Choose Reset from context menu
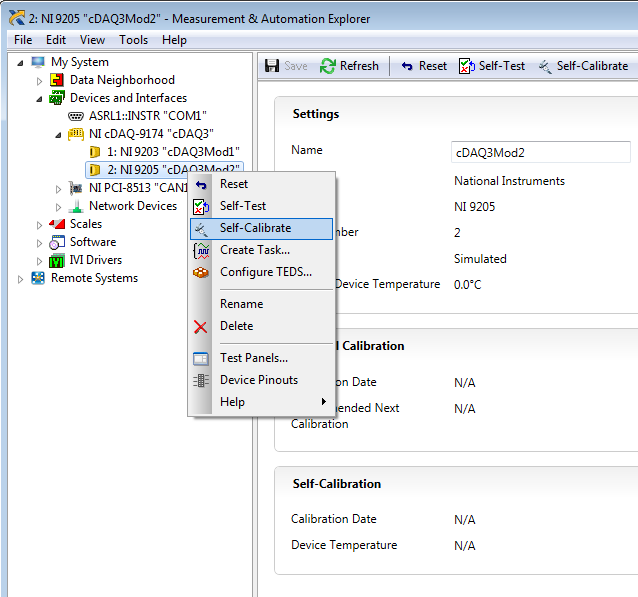 [x=261, y=184]
